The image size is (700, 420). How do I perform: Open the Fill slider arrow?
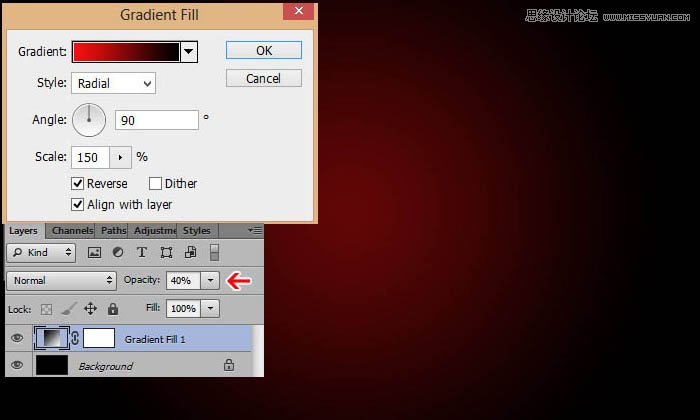point(210,308)
